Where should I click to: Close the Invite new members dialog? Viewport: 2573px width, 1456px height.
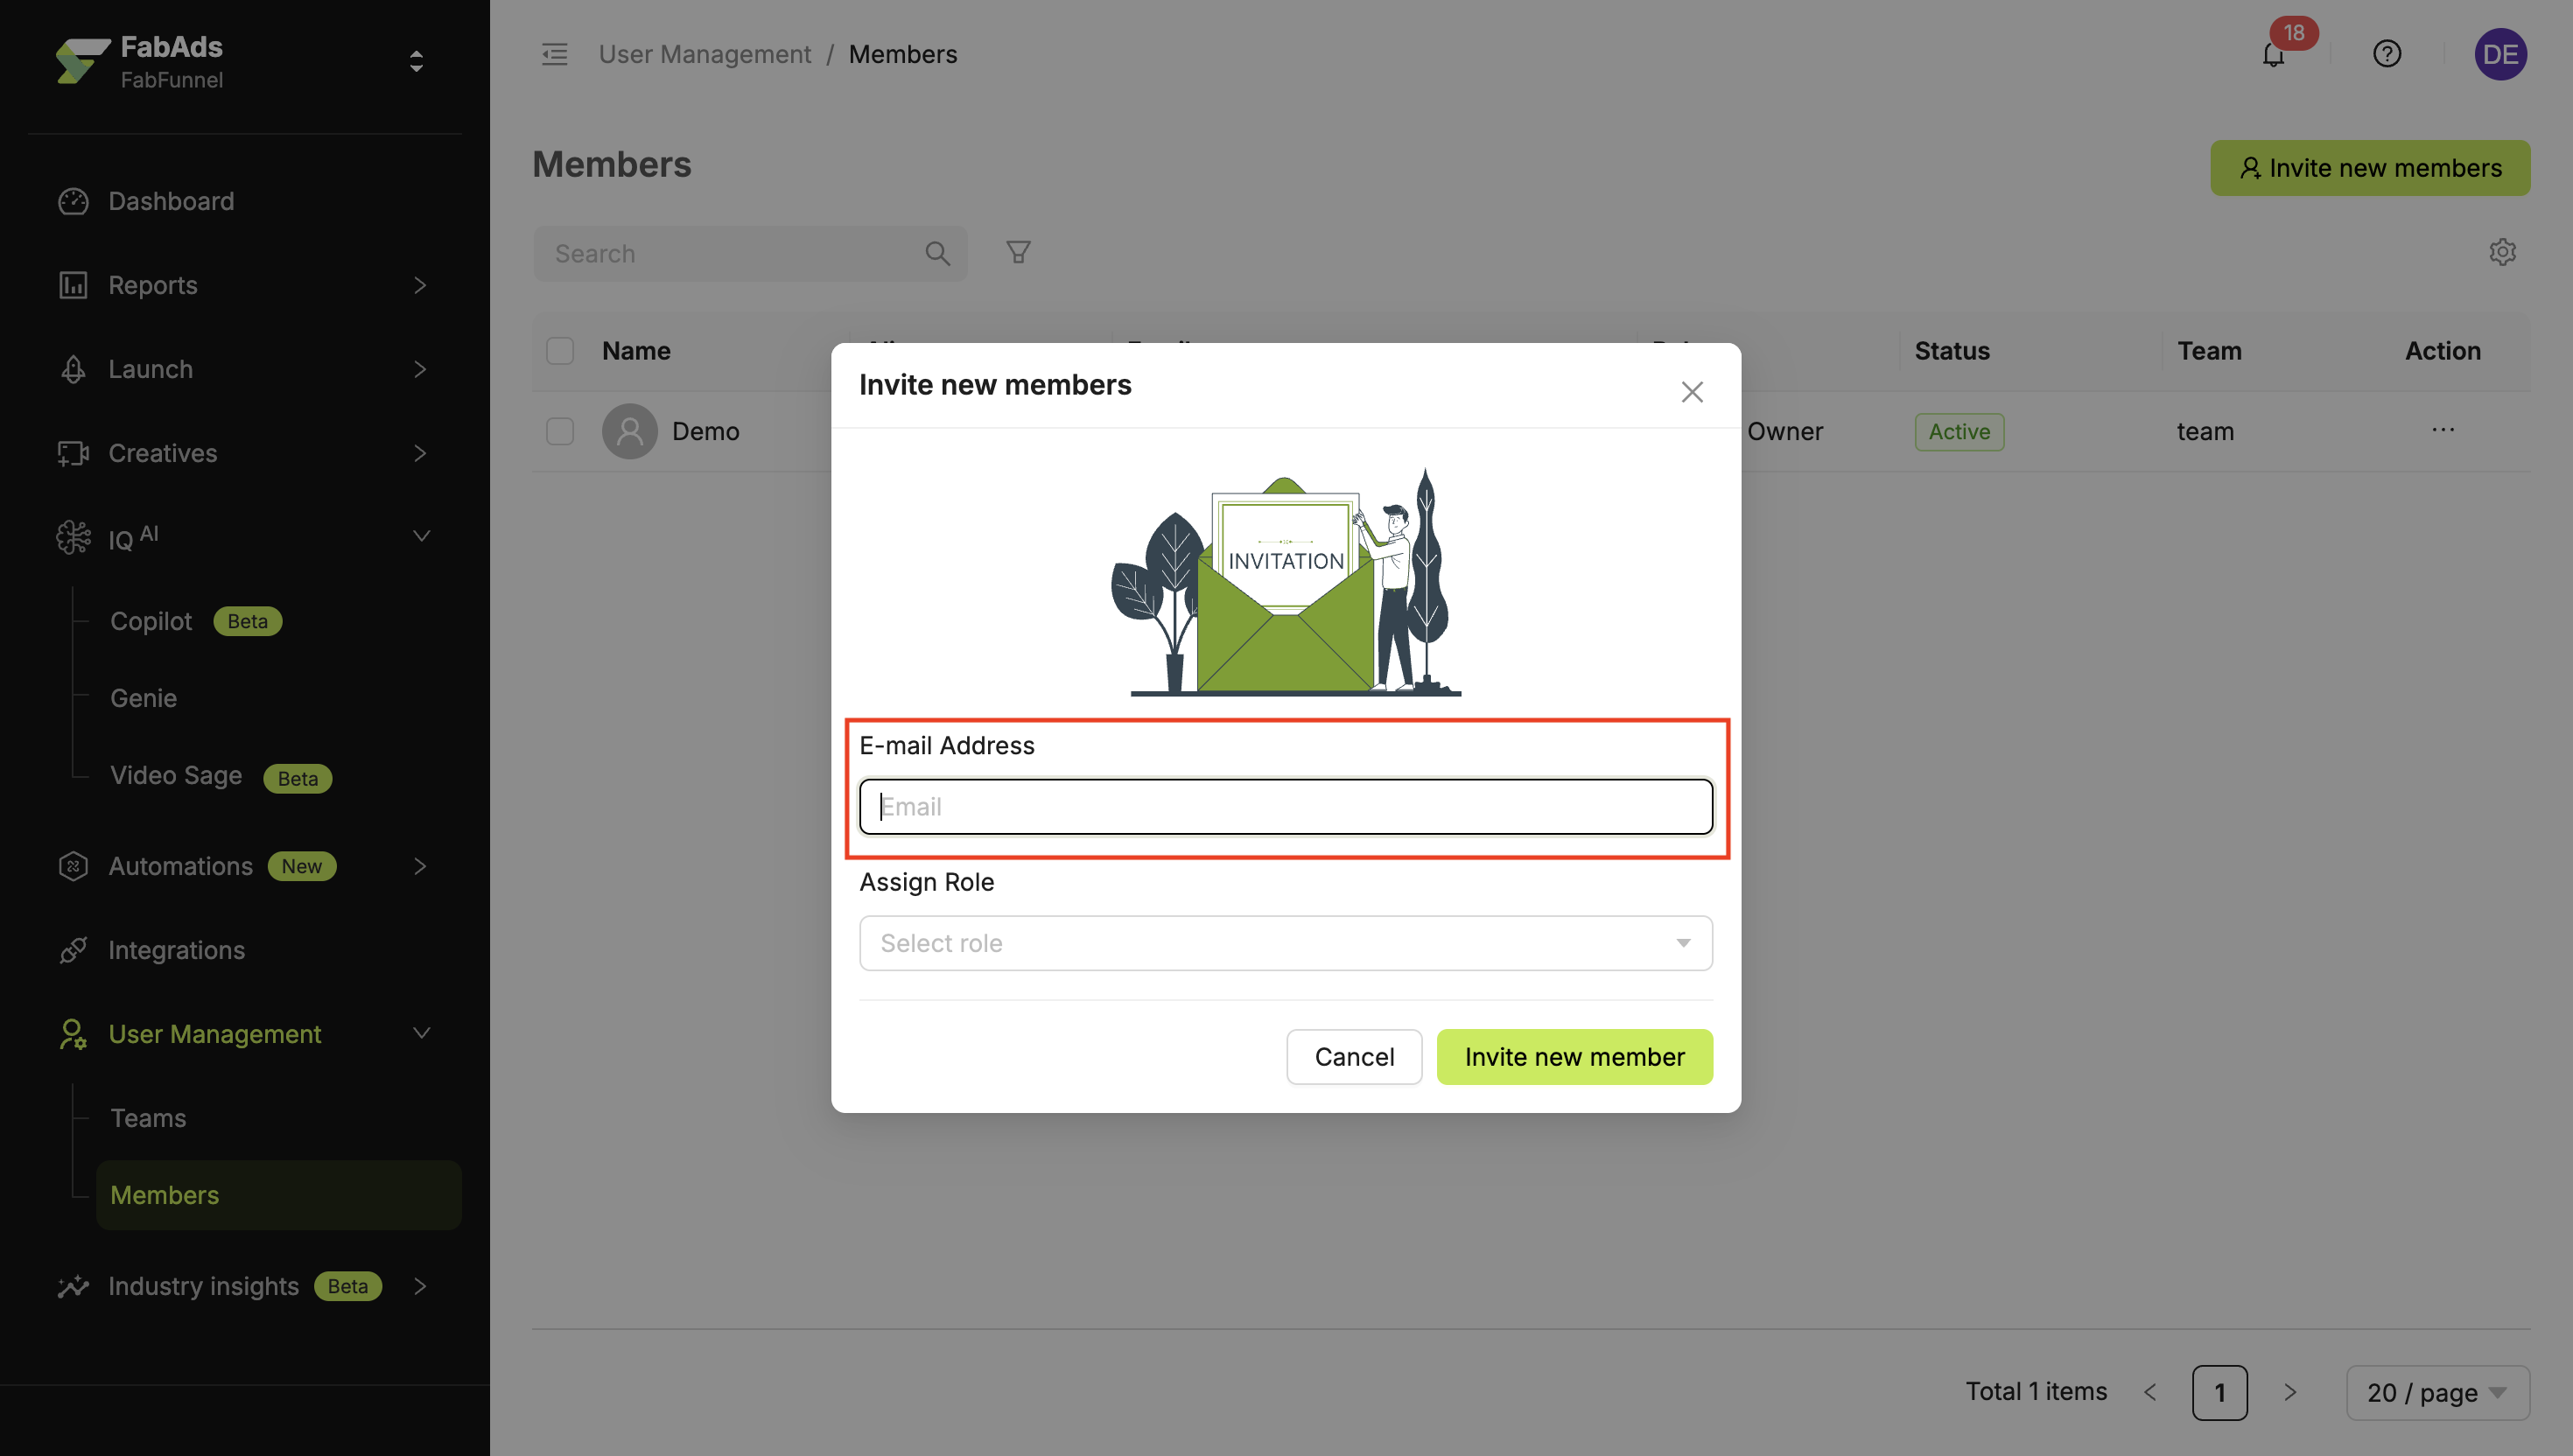[1691, 392]
